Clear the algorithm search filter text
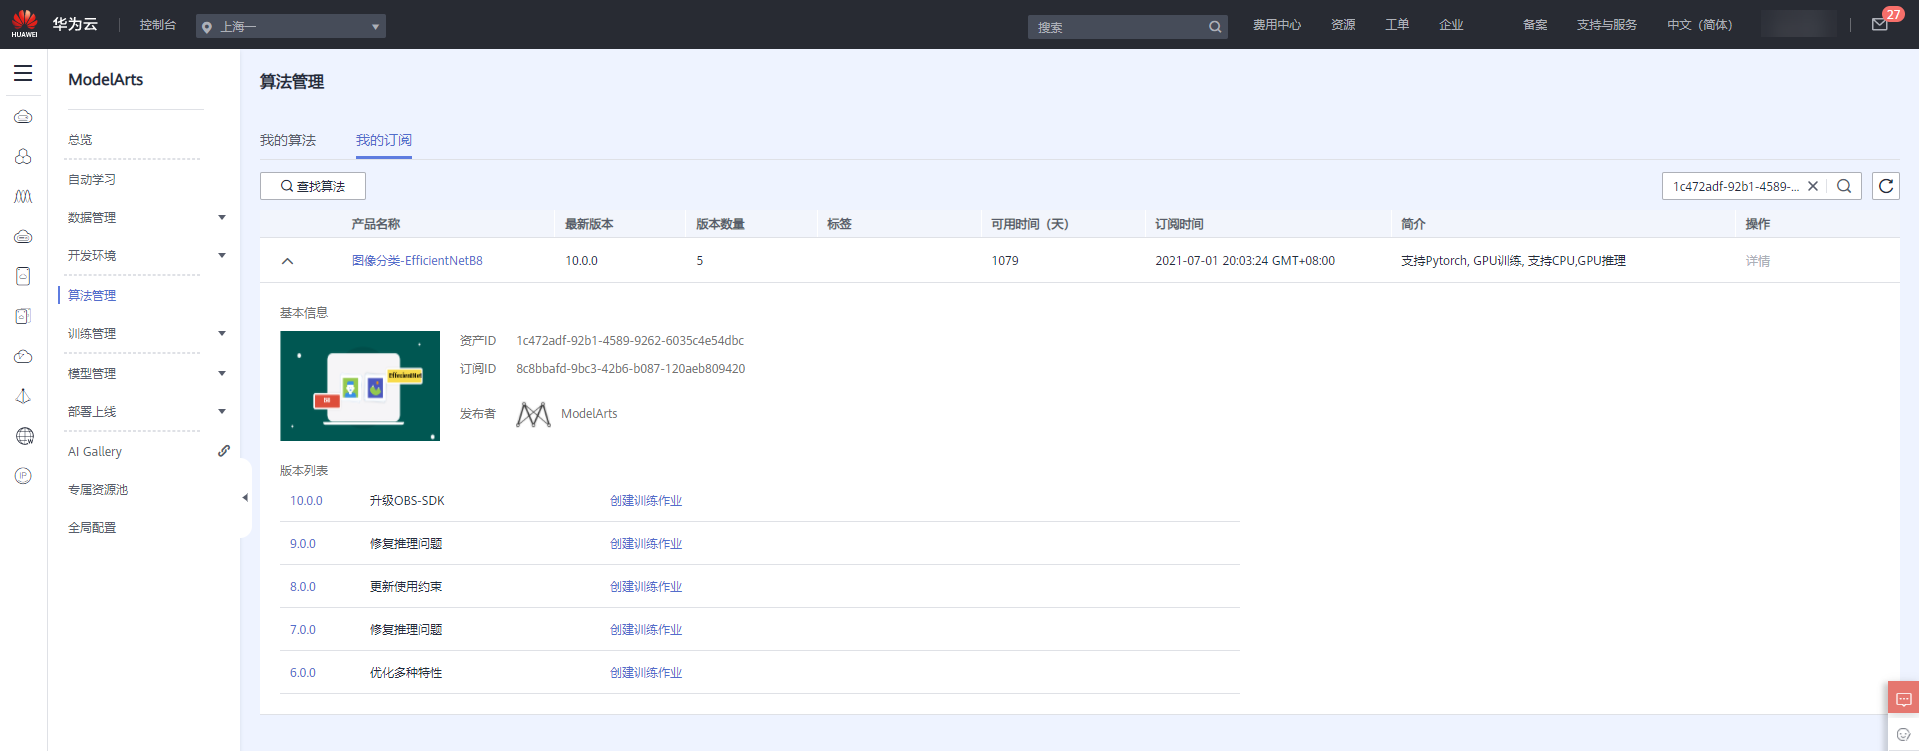The height and width of the screenshot is (751, 1919). pos(1813,186)
